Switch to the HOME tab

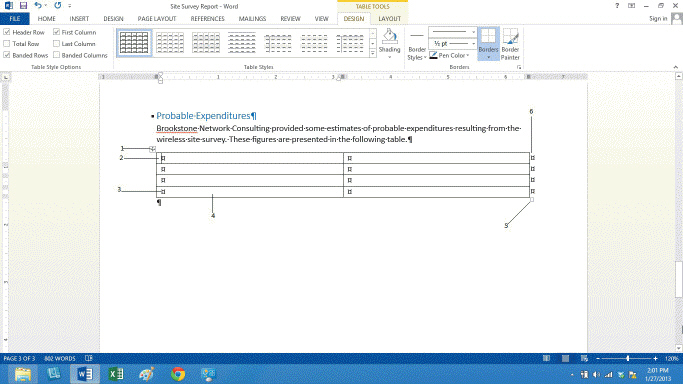click(47, 19)
